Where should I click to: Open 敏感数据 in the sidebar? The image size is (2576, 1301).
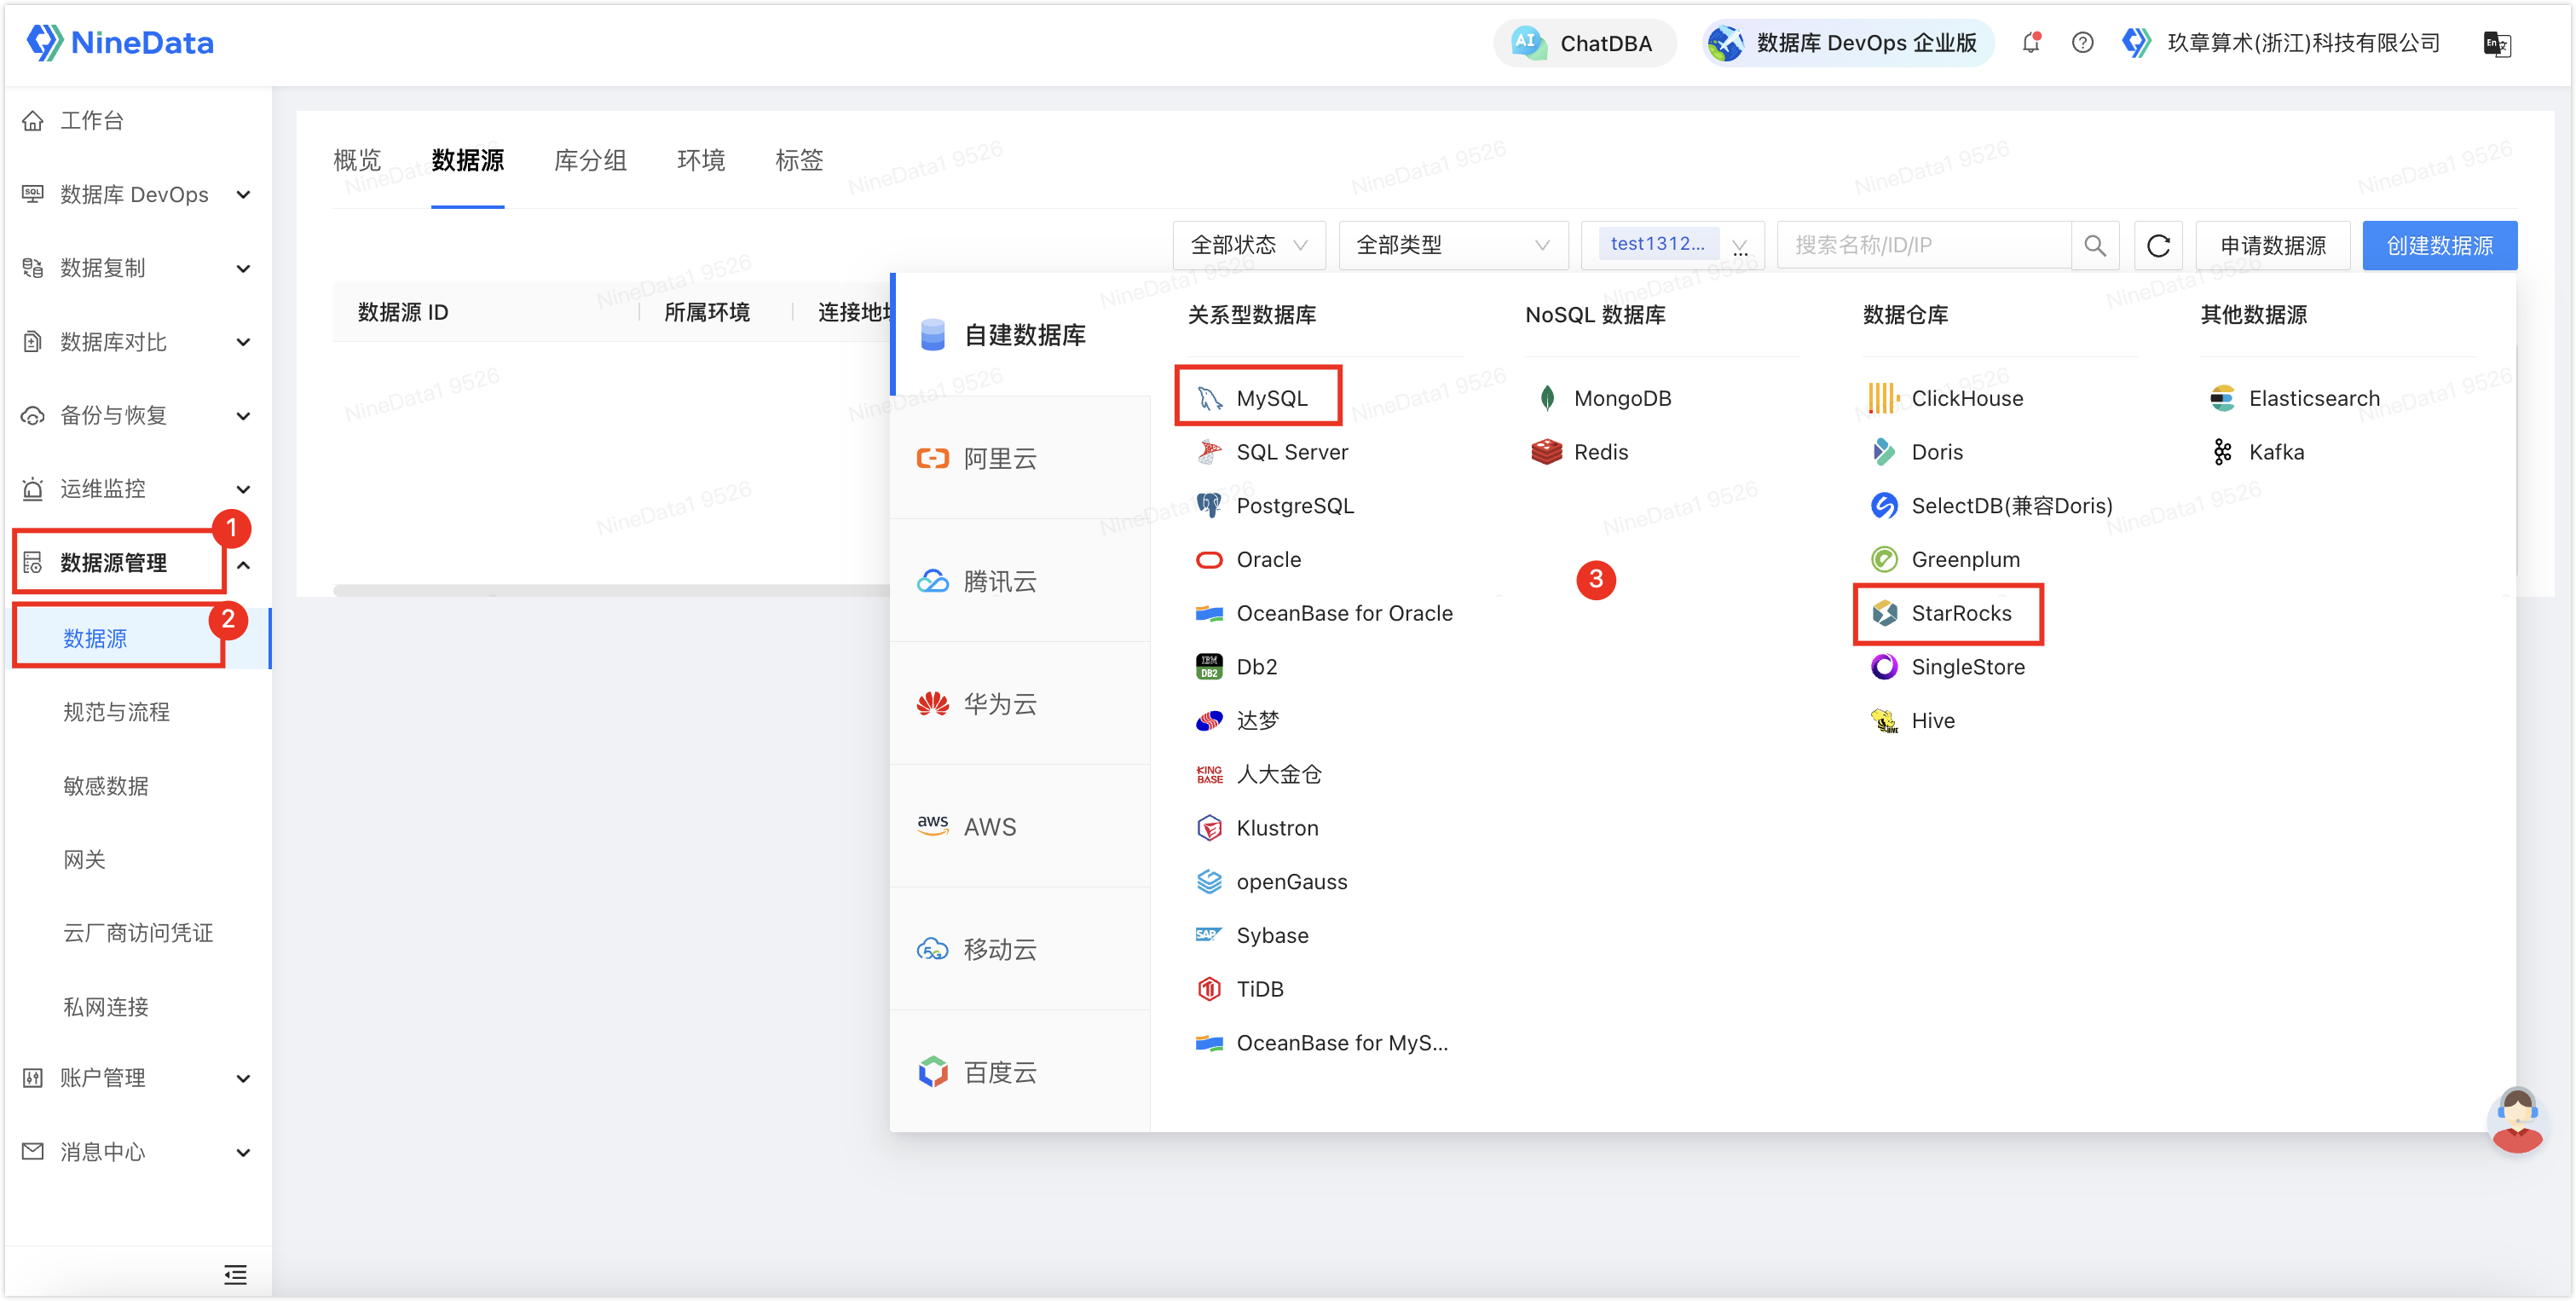(x=106, y=786)
